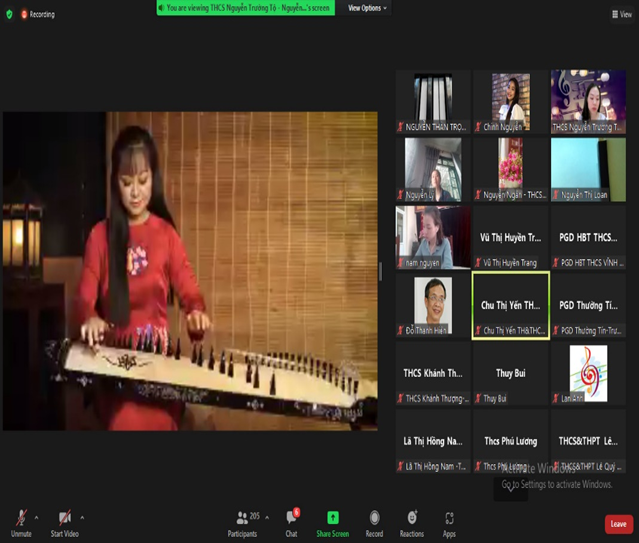Open the View layout menu
Image resolution: width=639 pixels, height=543 pixels.
pyautogui.click(x=620, y=14)
